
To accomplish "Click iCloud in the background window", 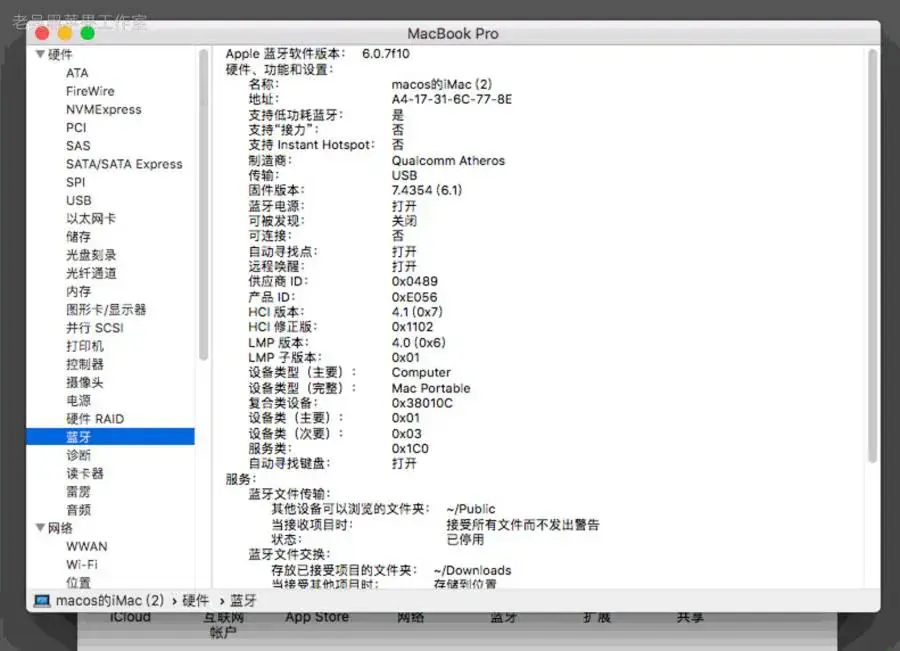I will click(130, 617).
